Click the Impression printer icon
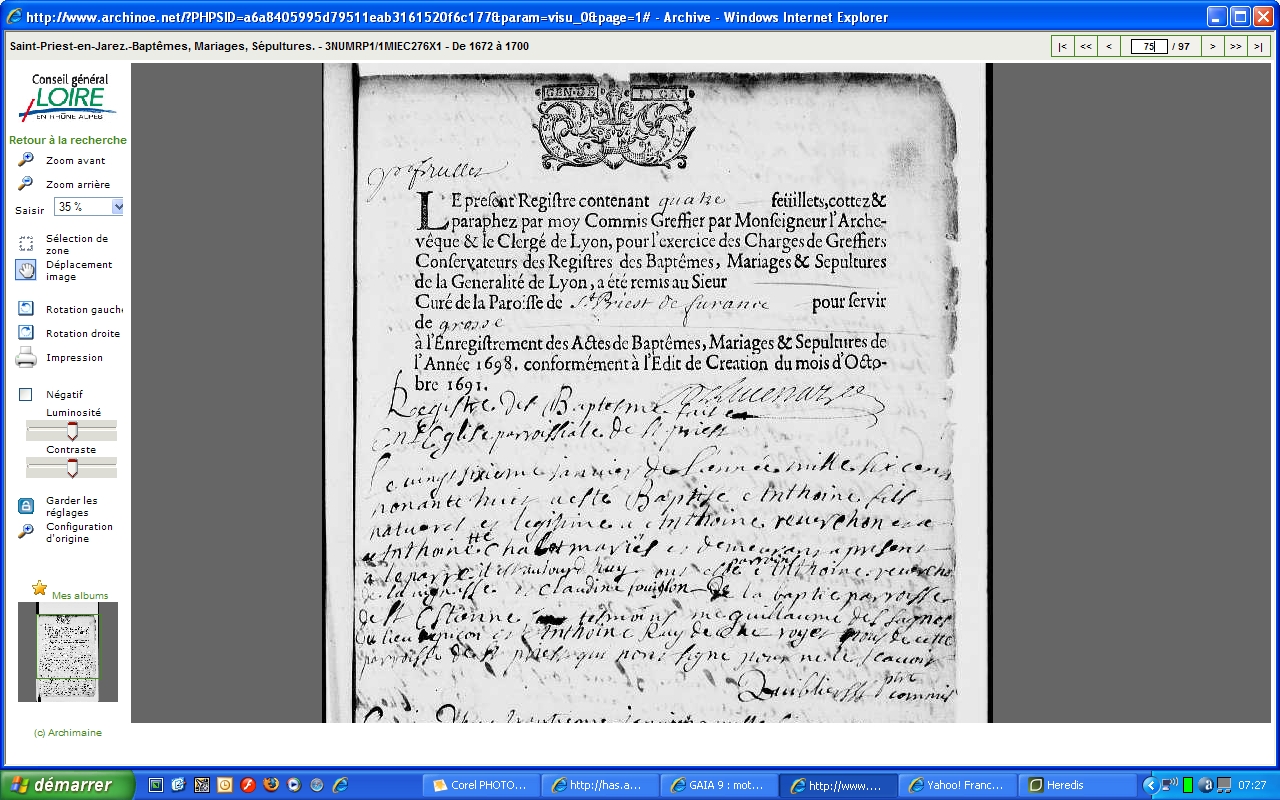 [26, 357]
